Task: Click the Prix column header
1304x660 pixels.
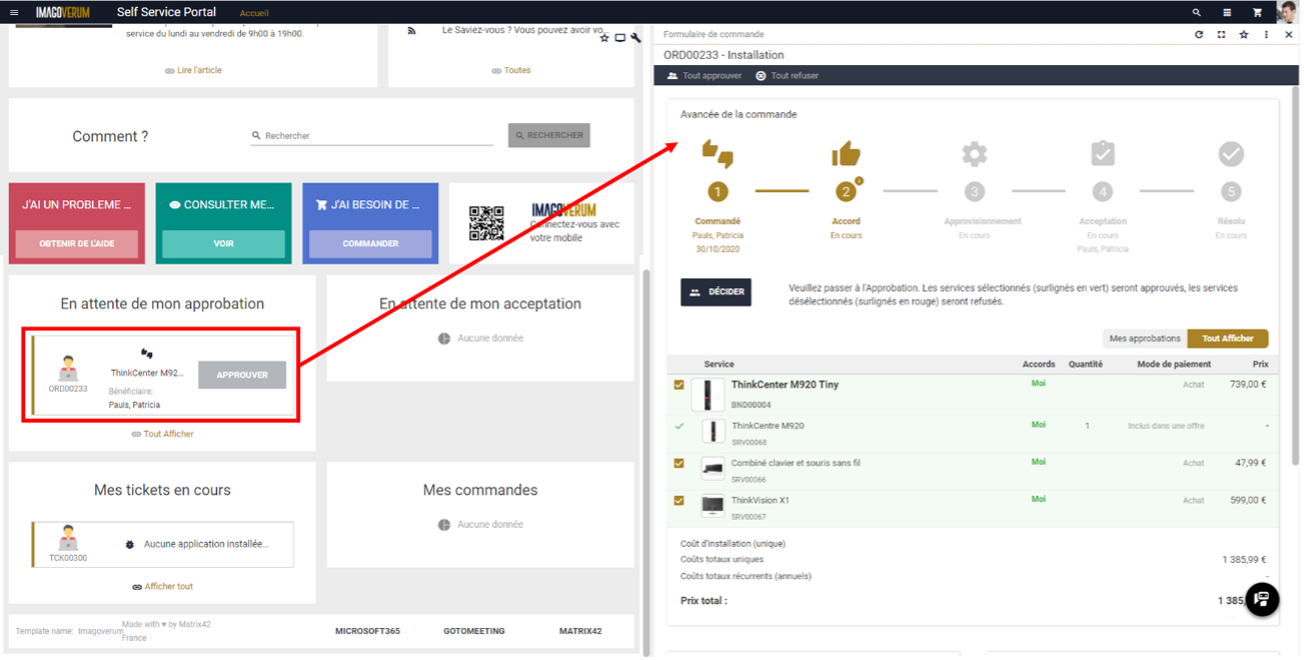Action: (1260, 364)
